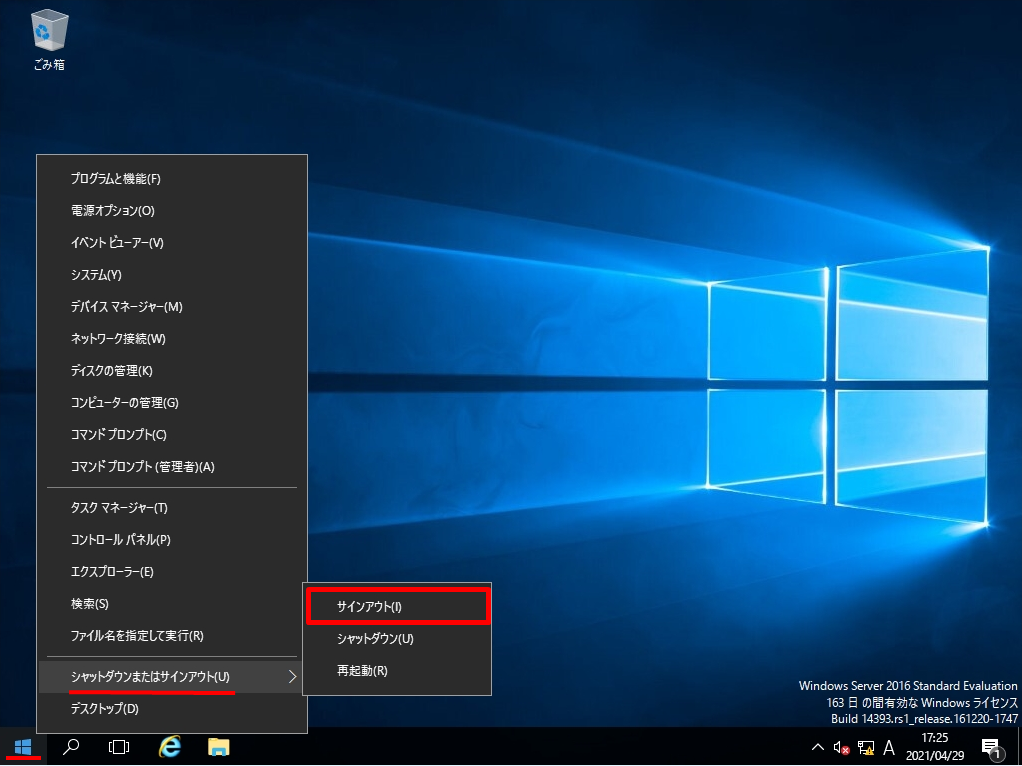The width and height of the screenshot is (1022, 766).
Task: Click the Show Desktop strip at taskbar edge
Action: [x=1019, y=746]
